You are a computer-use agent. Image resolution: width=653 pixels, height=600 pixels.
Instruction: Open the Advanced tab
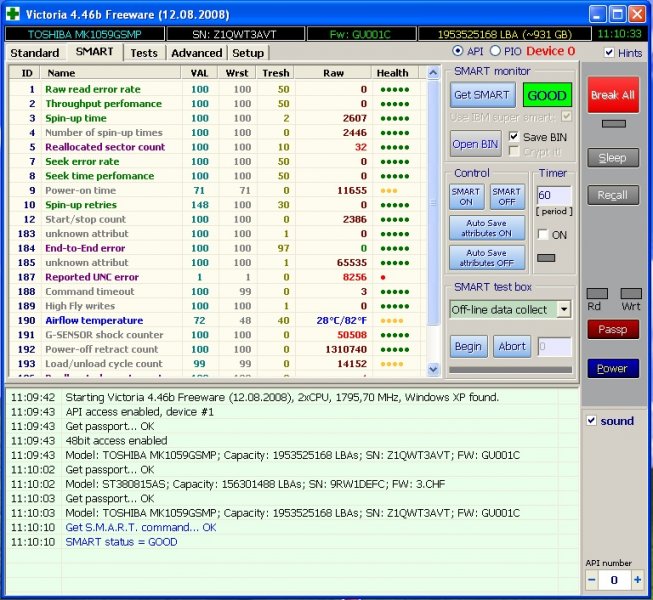[x=196, y=52]
